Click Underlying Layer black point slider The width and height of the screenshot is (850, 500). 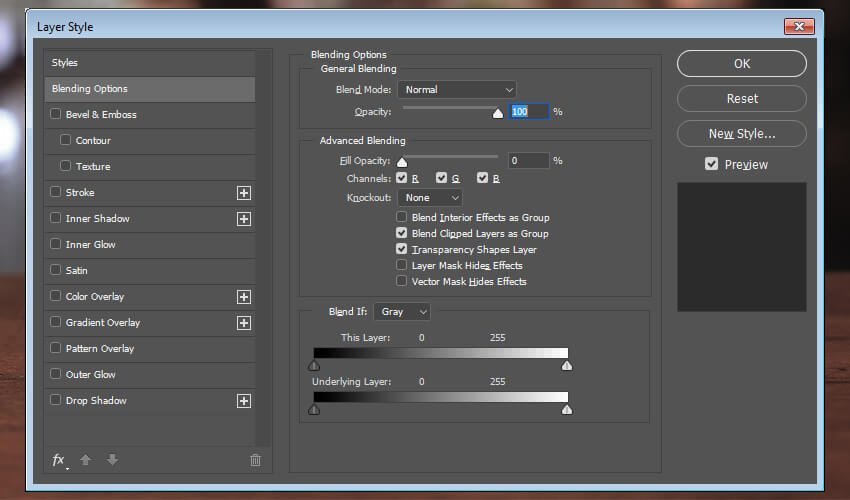(314, 409)
